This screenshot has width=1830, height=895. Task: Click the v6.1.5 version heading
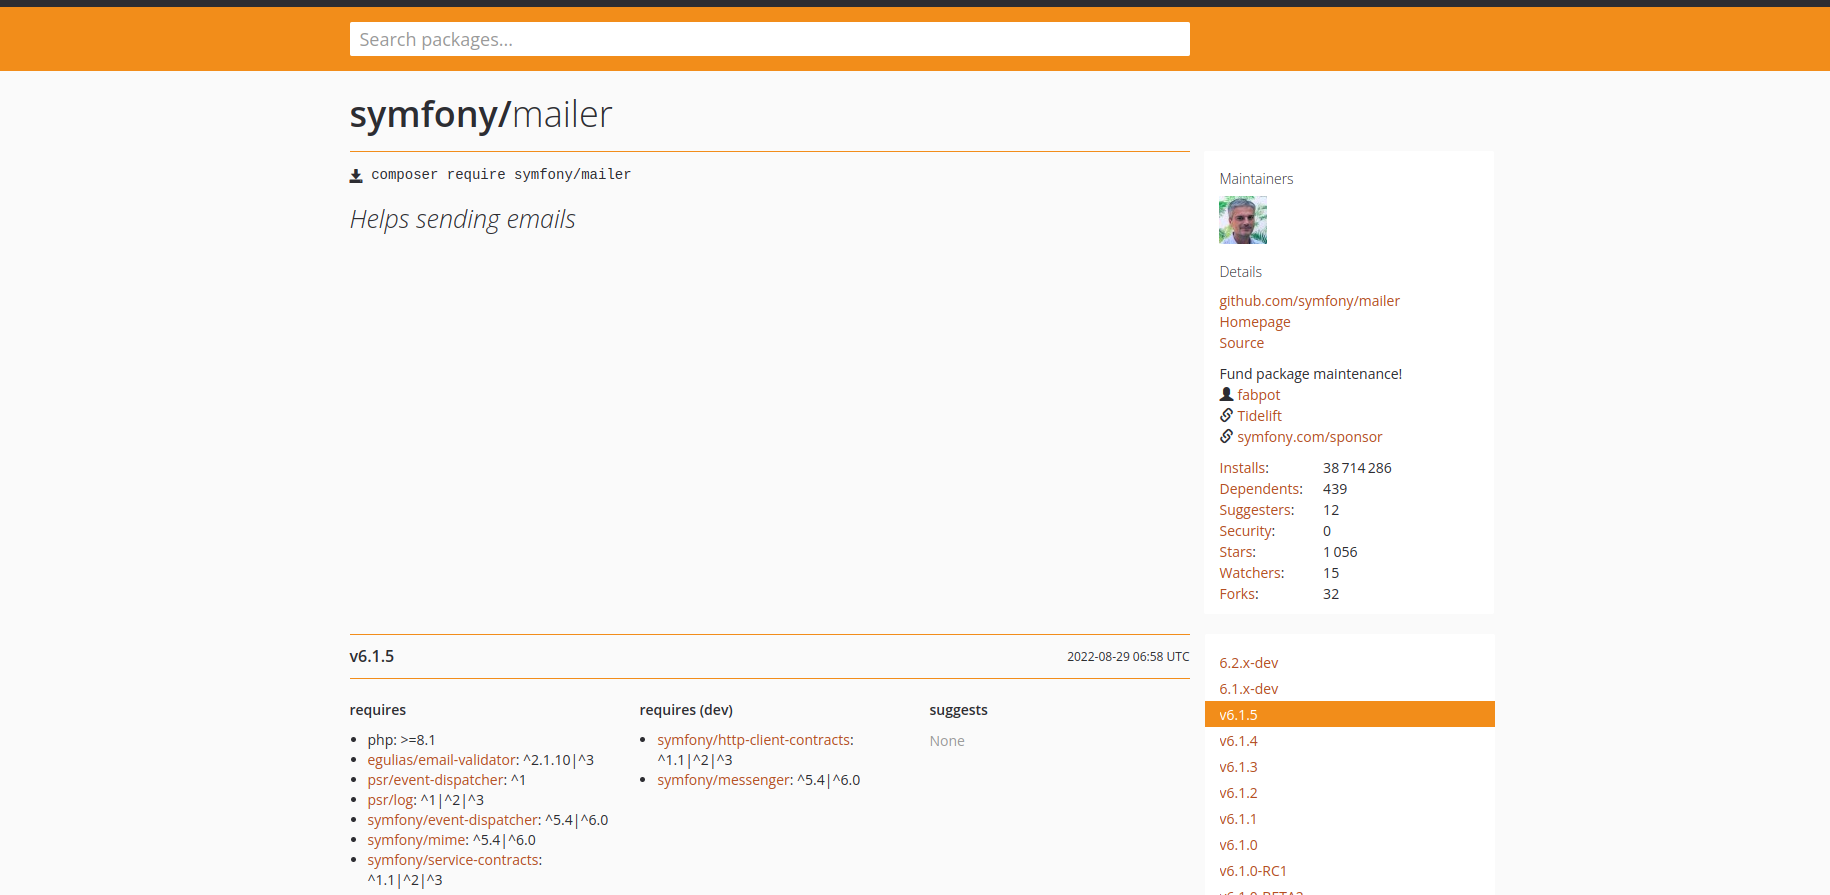coord(372,657)
